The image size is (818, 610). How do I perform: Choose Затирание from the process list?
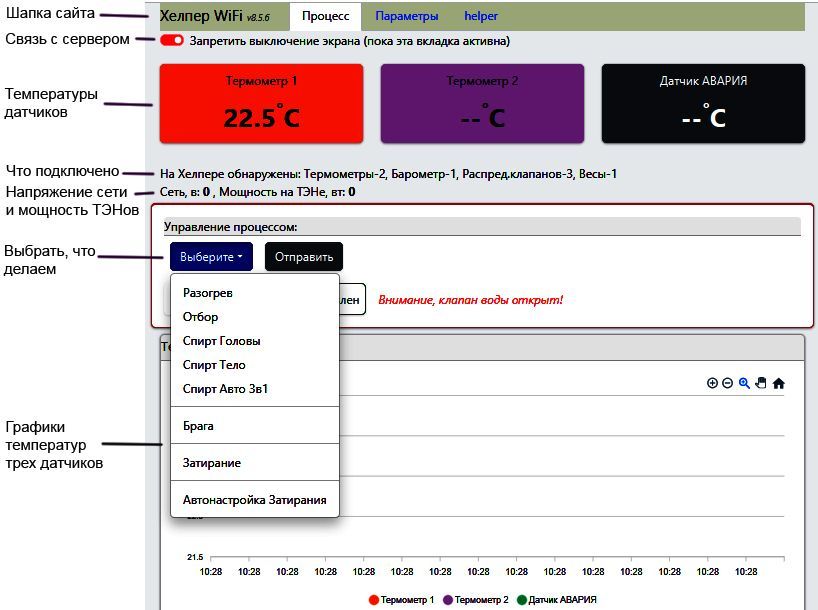[212, 463]
